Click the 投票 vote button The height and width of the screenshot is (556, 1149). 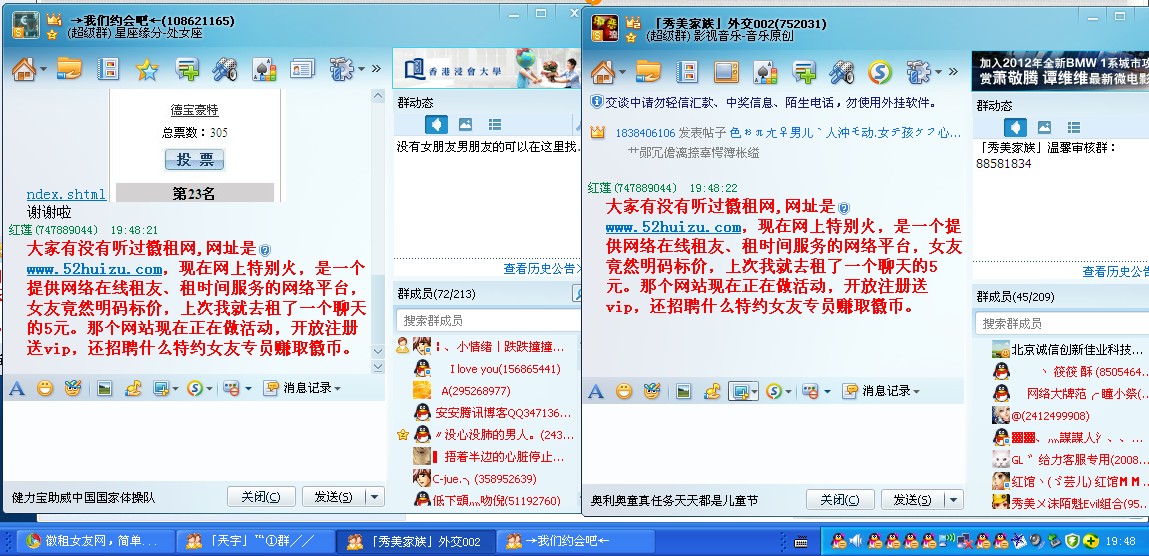[194, 160]
